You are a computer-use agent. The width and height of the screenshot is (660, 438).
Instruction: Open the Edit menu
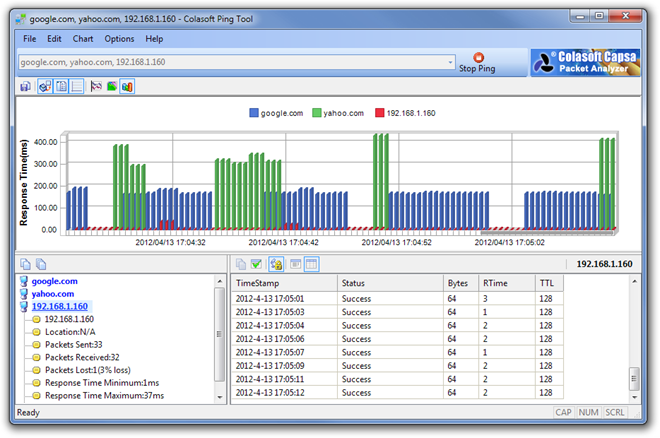[54, 39]
